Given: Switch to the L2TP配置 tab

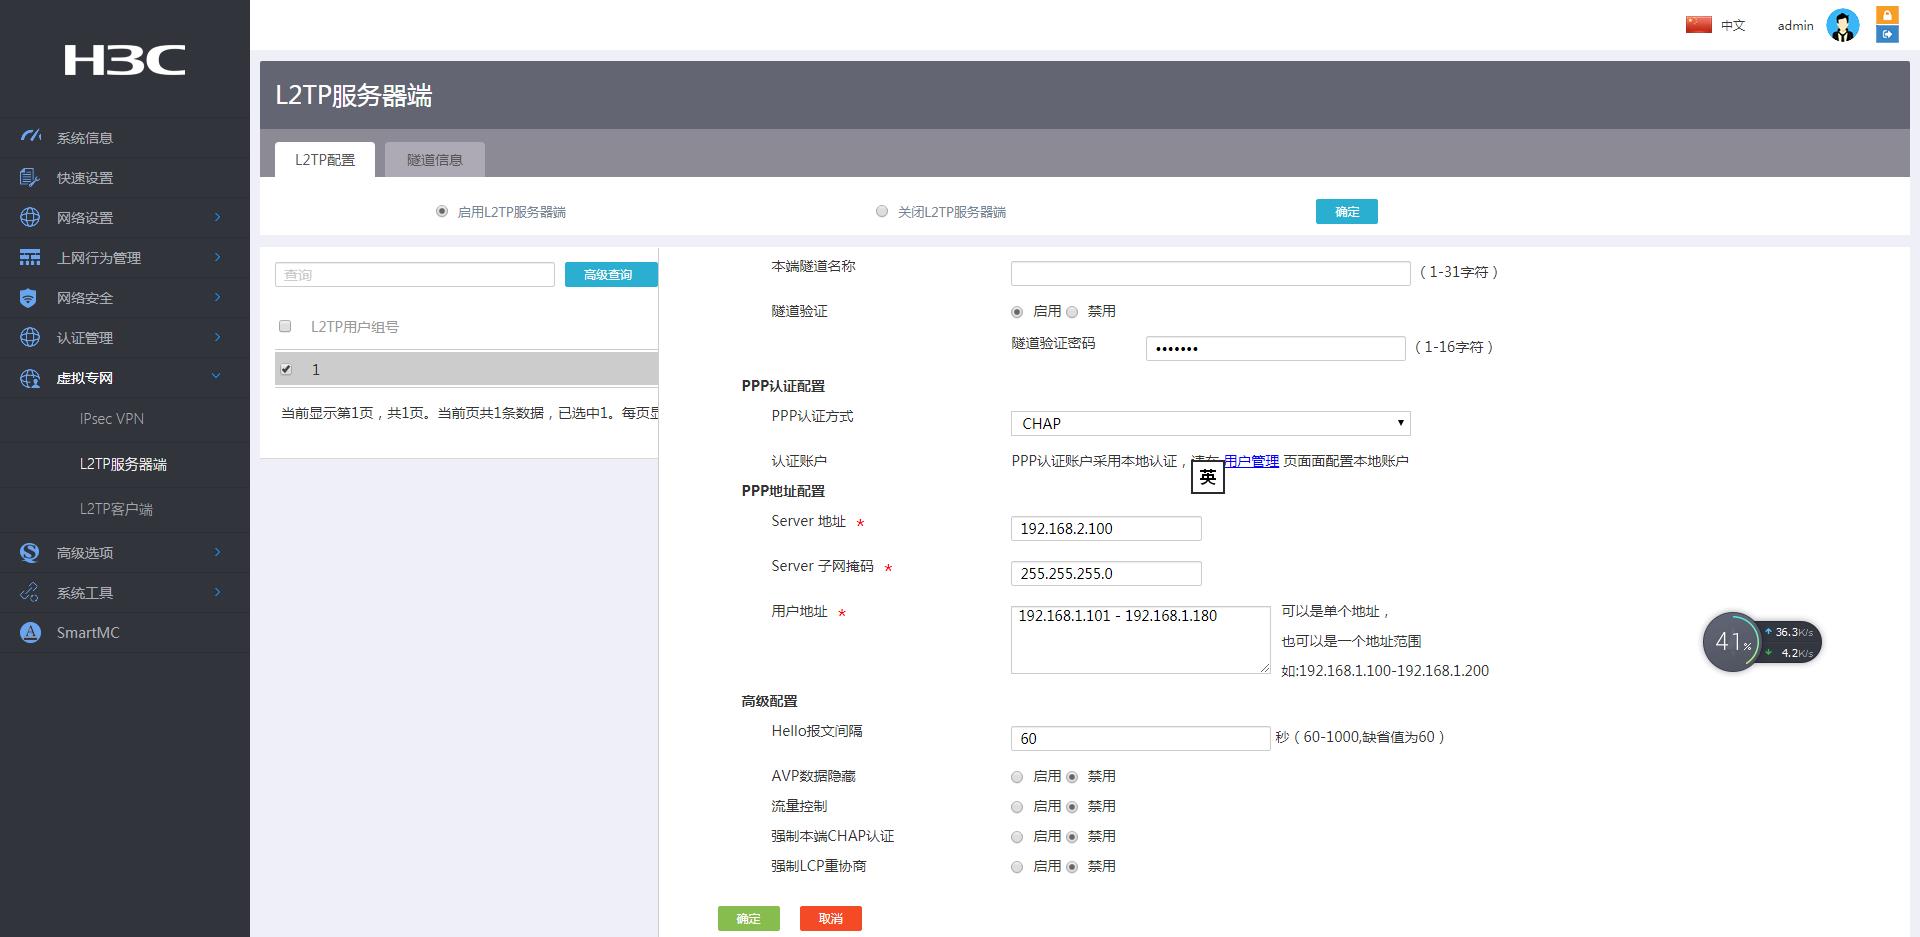Looking at the screenshot, I should 325,160.
